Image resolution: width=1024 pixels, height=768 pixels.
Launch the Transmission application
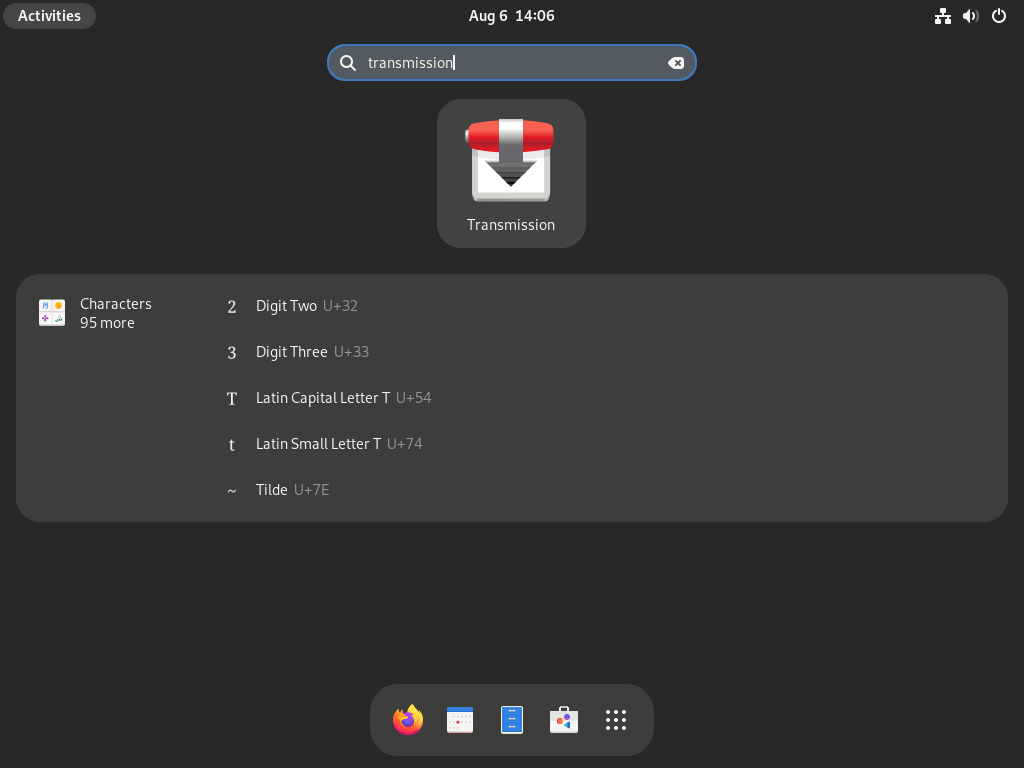point(511,160)
